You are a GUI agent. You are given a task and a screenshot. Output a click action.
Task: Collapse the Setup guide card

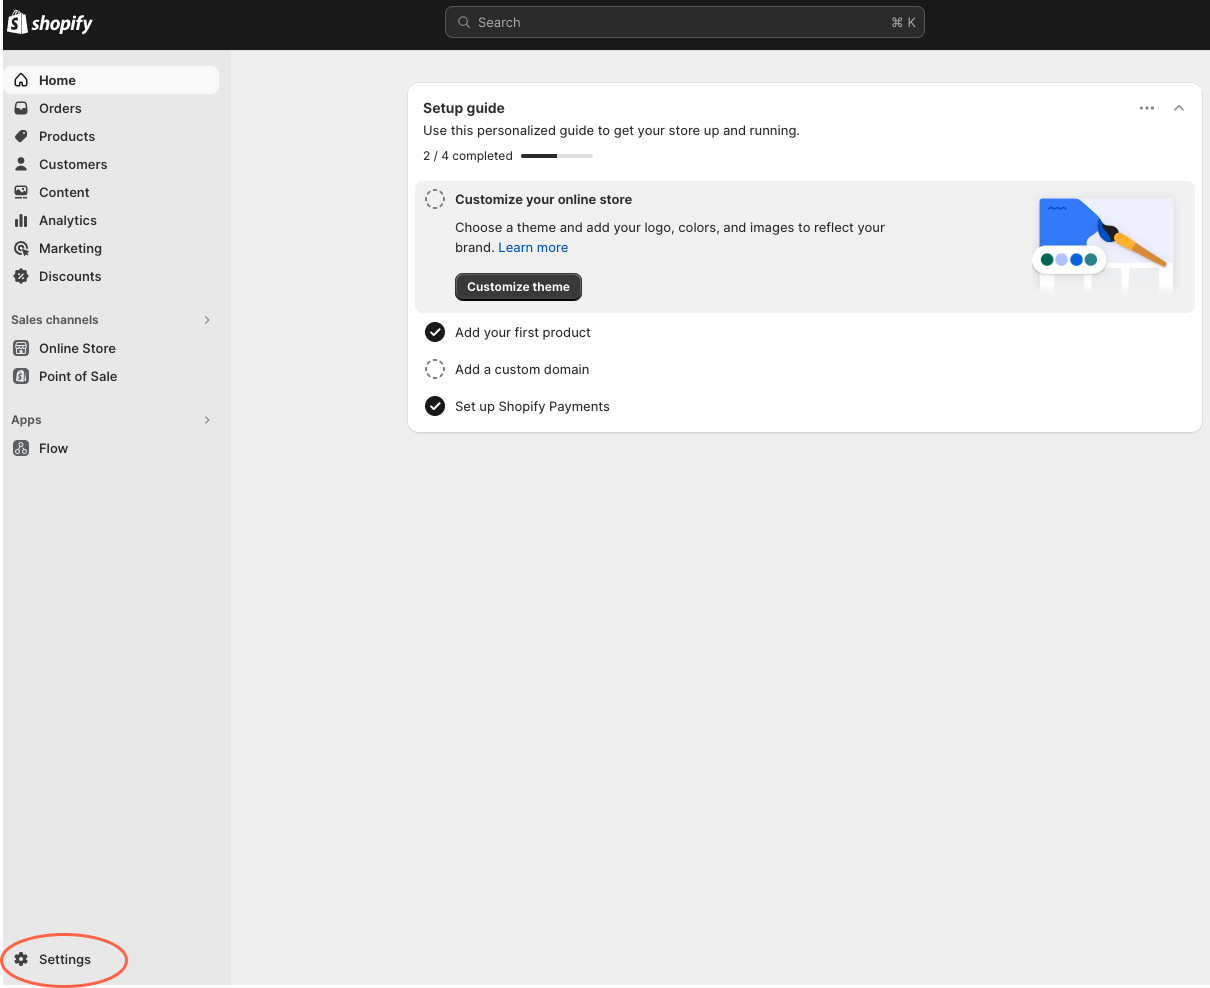(x=1178, y=108)
